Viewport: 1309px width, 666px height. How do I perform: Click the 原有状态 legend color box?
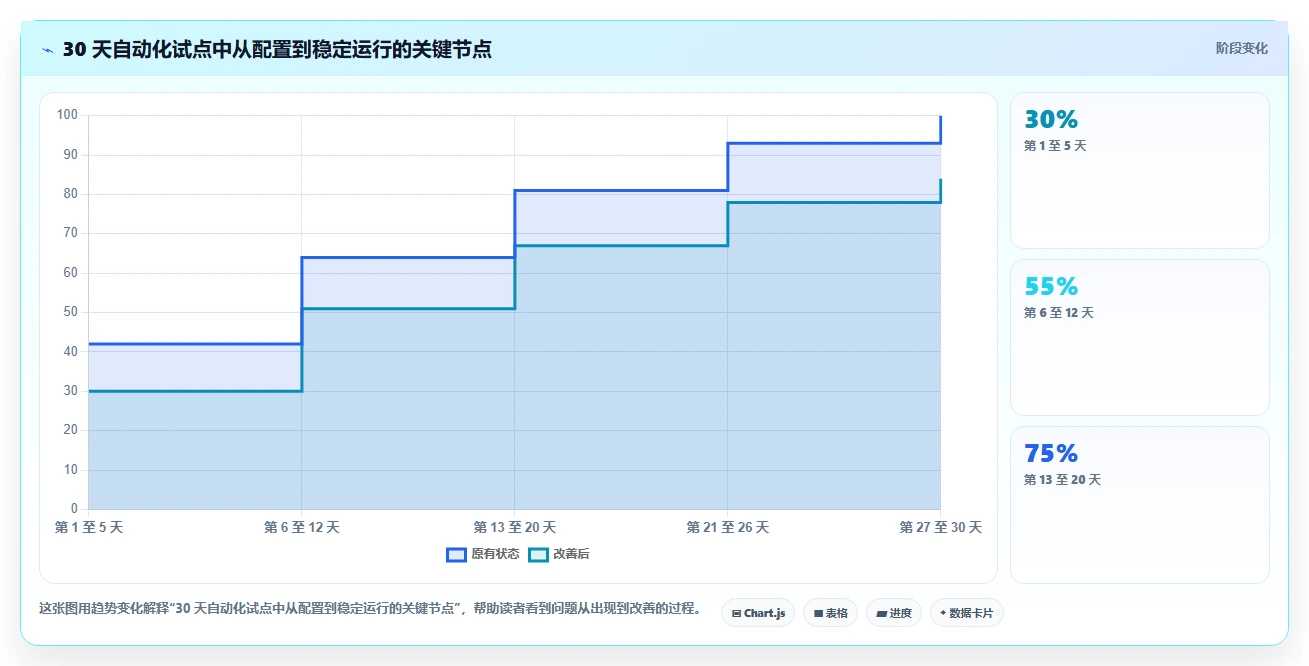456,554
